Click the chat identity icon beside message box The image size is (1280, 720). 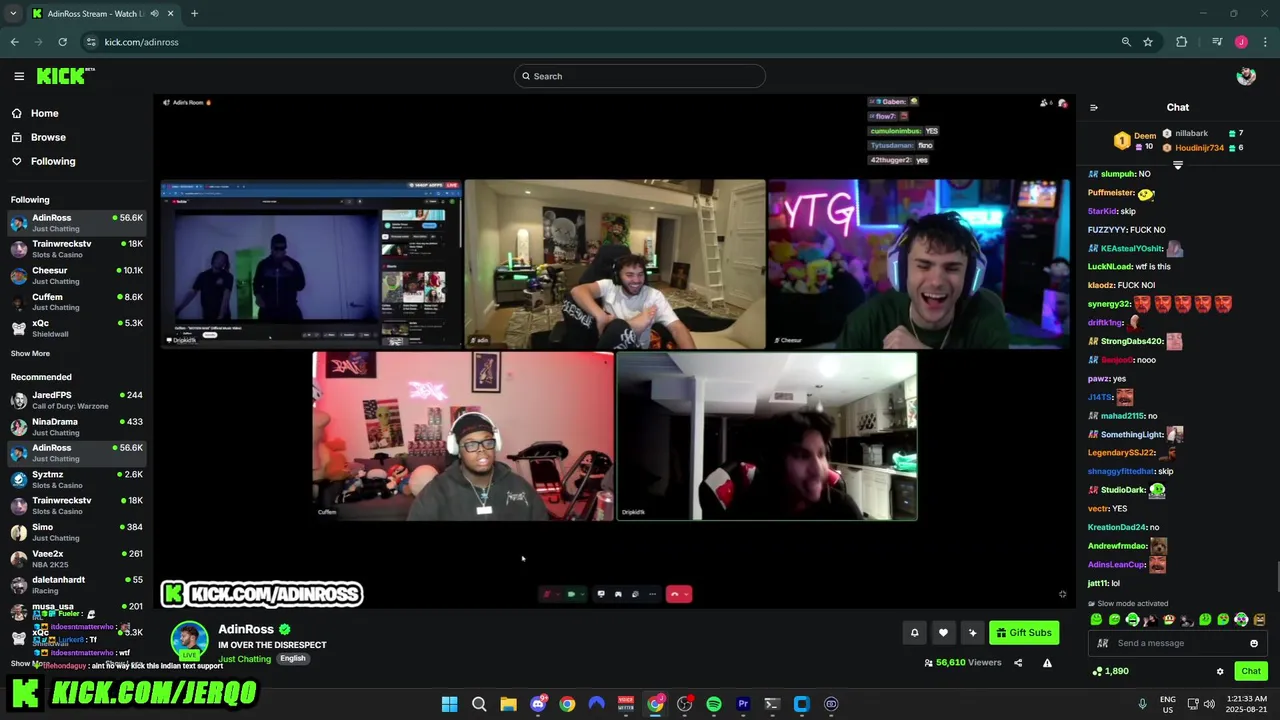click(1102, 643)
